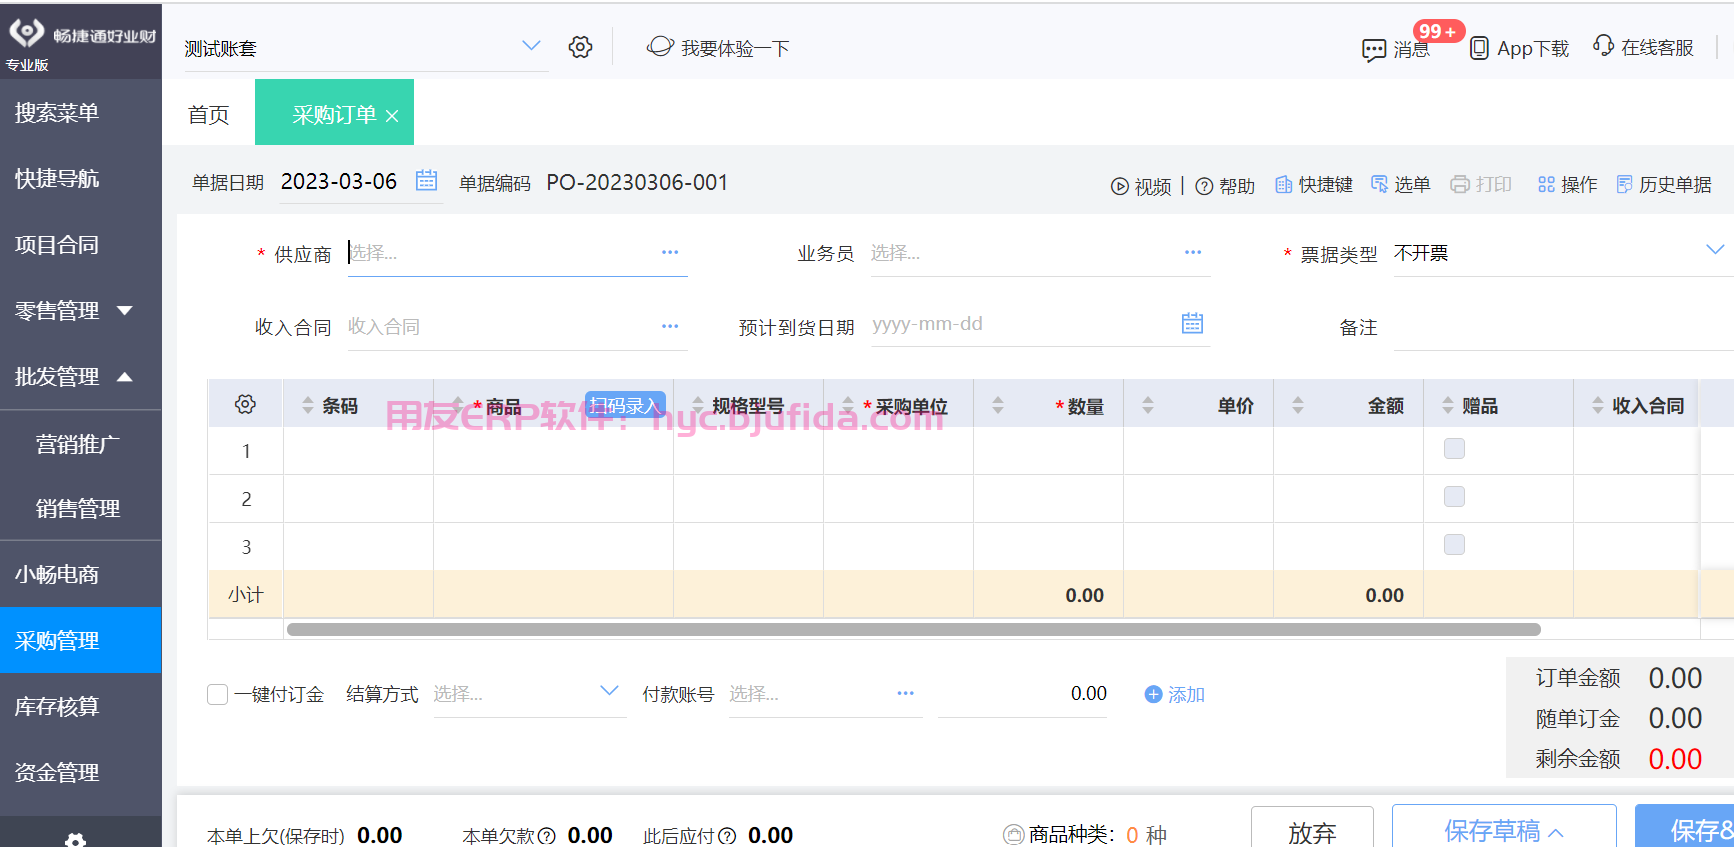Tick the 赠品 checkbox in row 1
Viewport: 1734px width, 847px height.
click(x=1454, y=449)
